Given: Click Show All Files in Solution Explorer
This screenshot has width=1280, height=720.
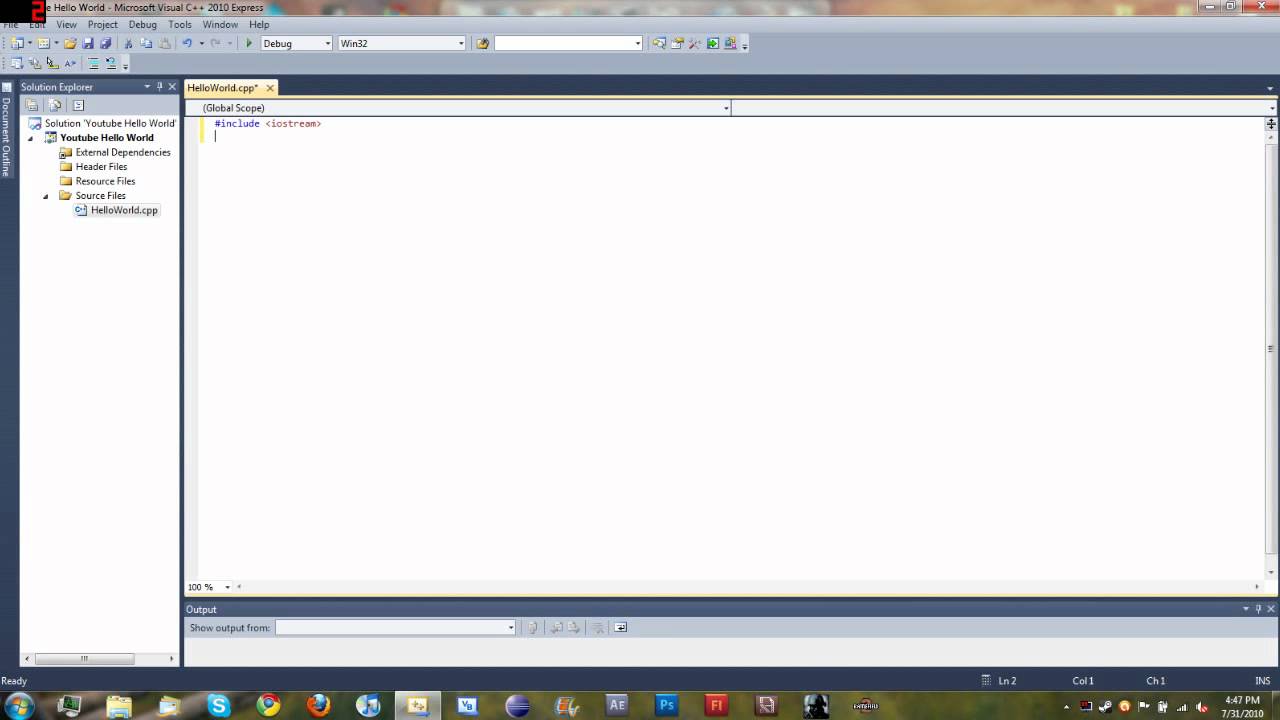Looking at the screenshot, I should (x=55, y=105).
